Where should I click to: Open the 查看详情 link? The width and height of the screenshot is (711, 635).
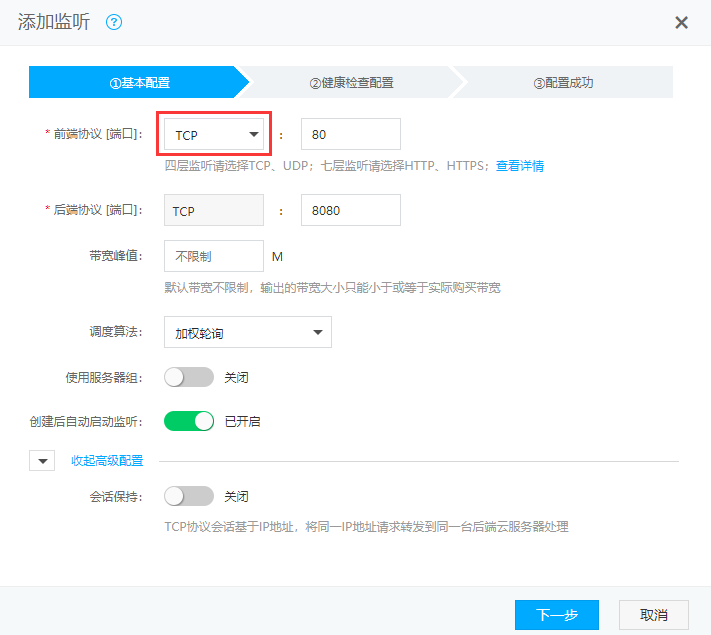tap(520, 166)
